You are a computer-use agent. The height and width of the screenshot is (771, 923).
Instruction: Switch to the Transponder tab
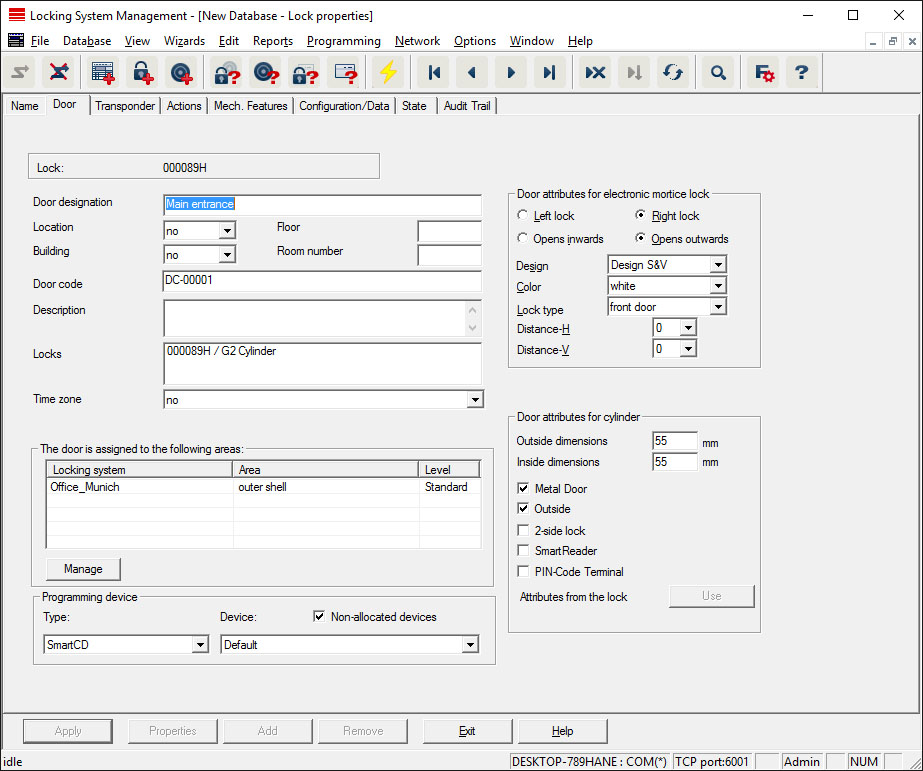pyautogui.click(x=125, y=106)
